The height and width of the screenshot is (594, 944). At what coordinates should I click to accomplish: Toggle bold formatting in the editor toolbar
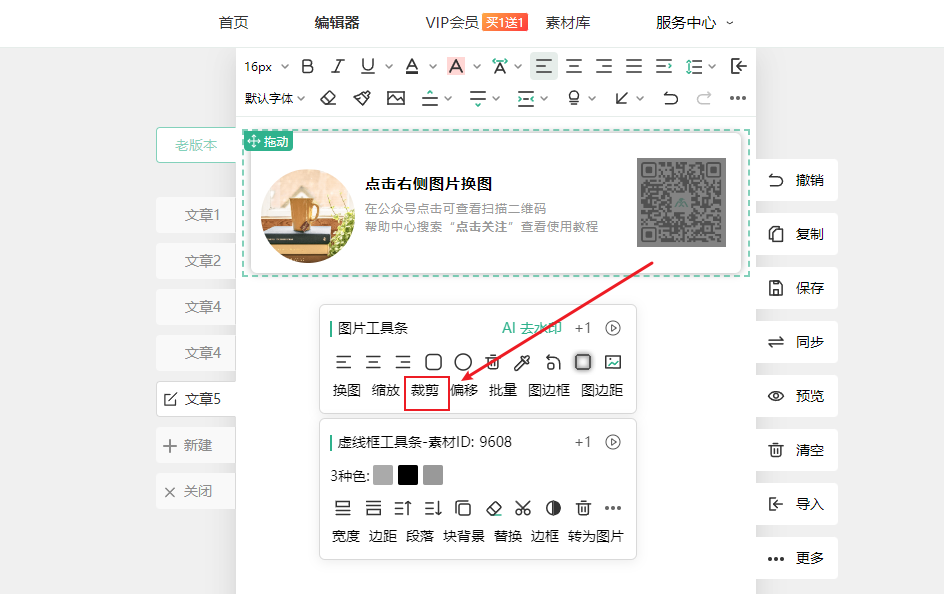[308, 66]
